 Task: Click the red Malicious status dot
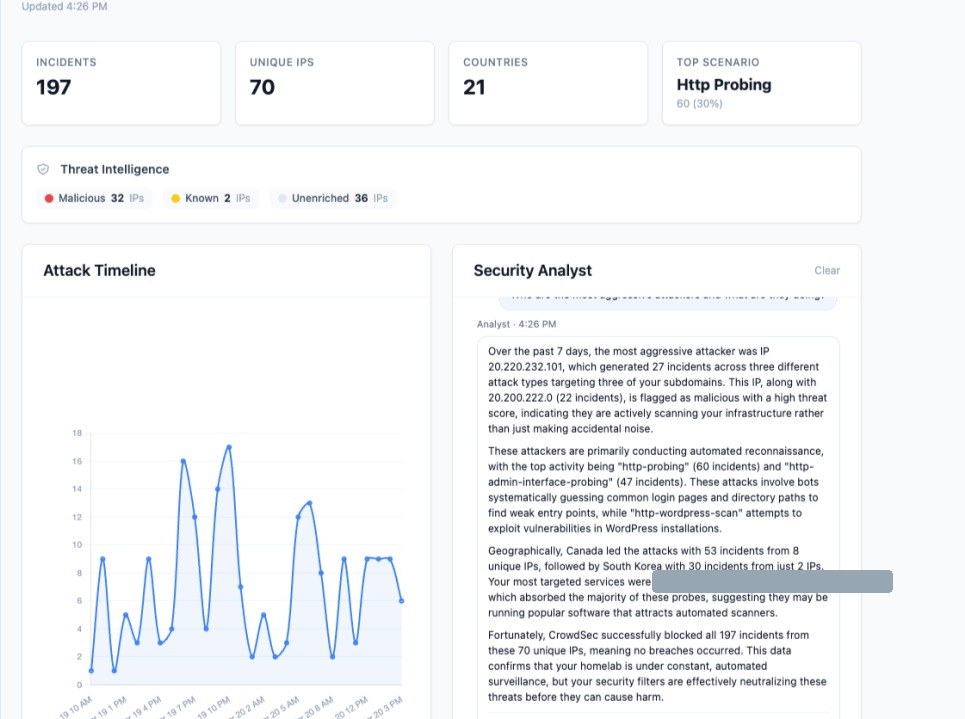[49, 198]
